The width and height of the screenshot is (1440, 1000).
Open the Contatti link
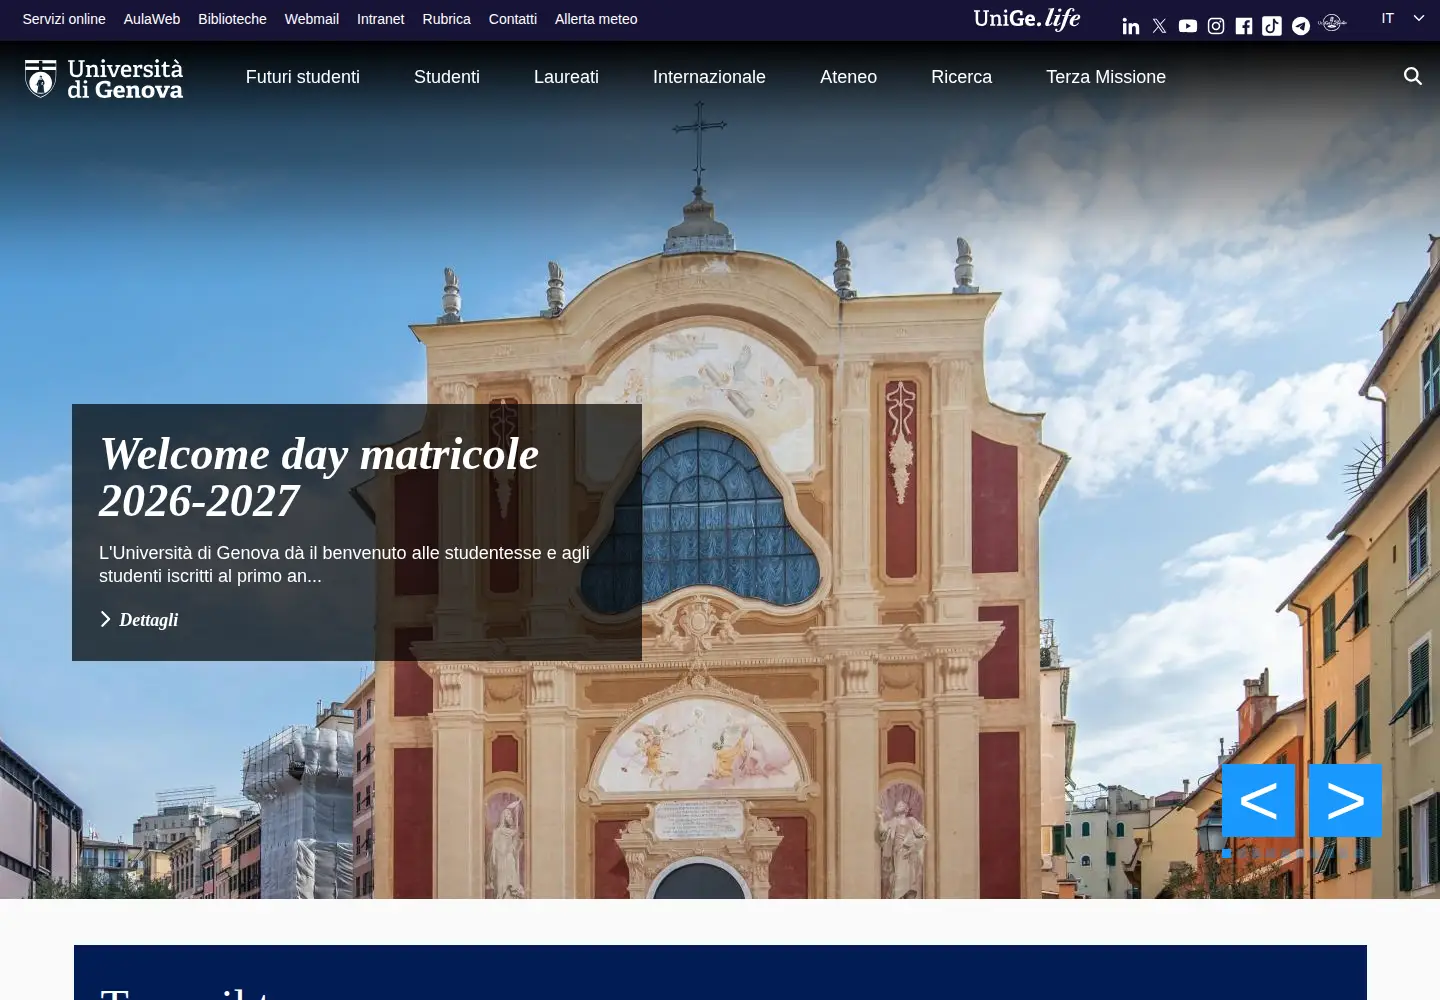point(513,19)
